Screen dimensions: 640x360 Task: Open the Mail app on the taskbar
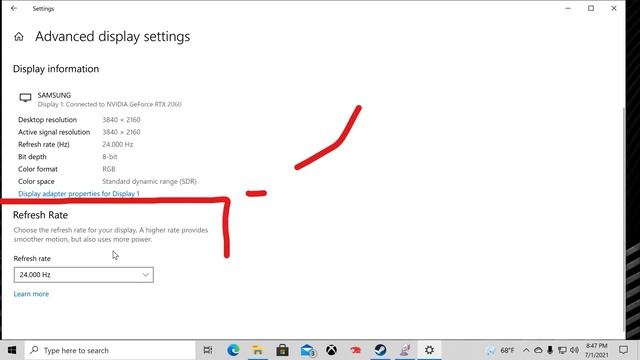307,350
